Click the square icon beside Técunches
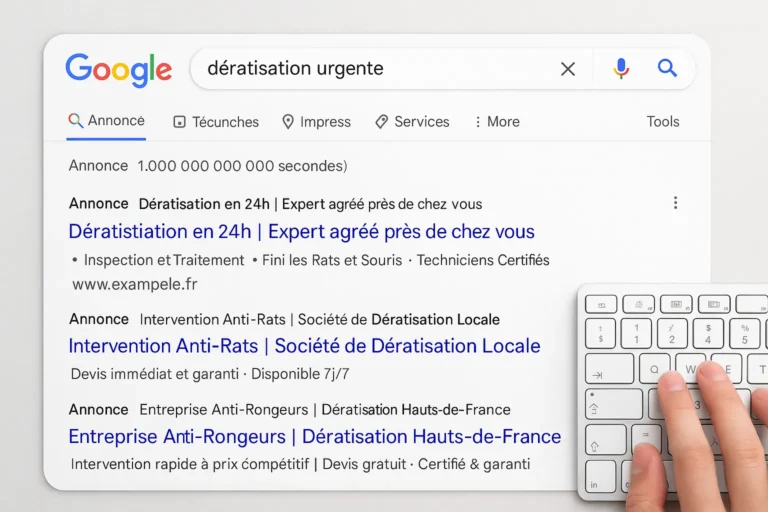The image size is (768, 512). pyautogui.click(x=180, y=122)
